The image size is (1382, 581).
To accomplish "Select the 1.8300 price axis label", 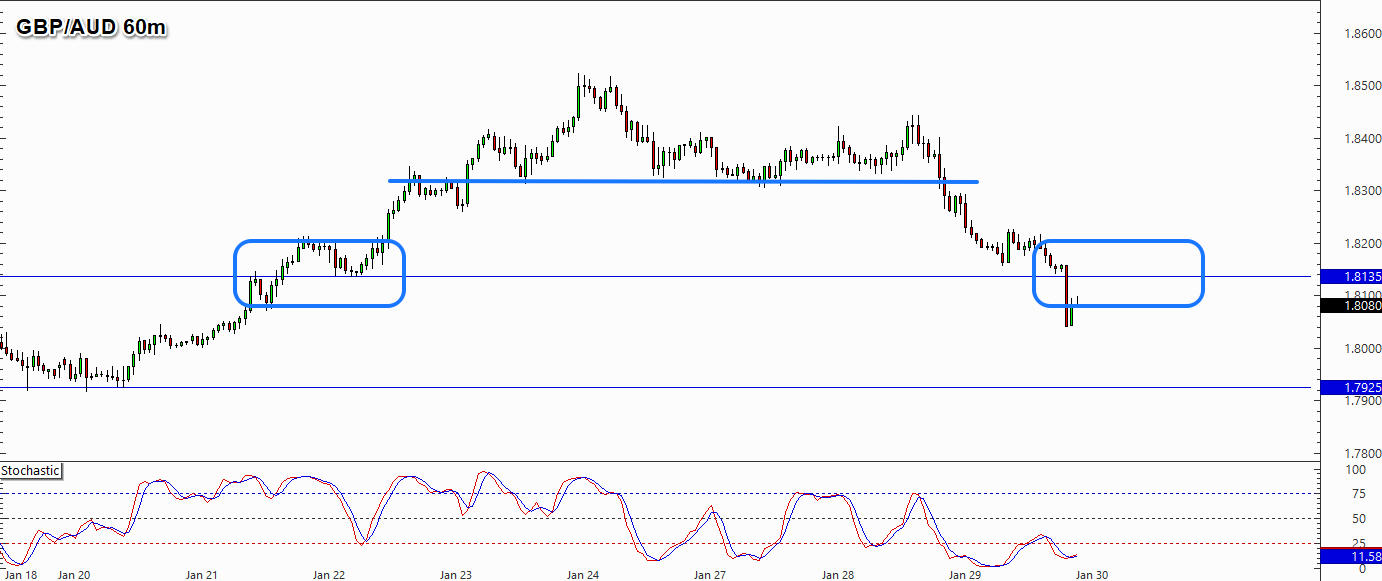I will tap(1362, 191).
